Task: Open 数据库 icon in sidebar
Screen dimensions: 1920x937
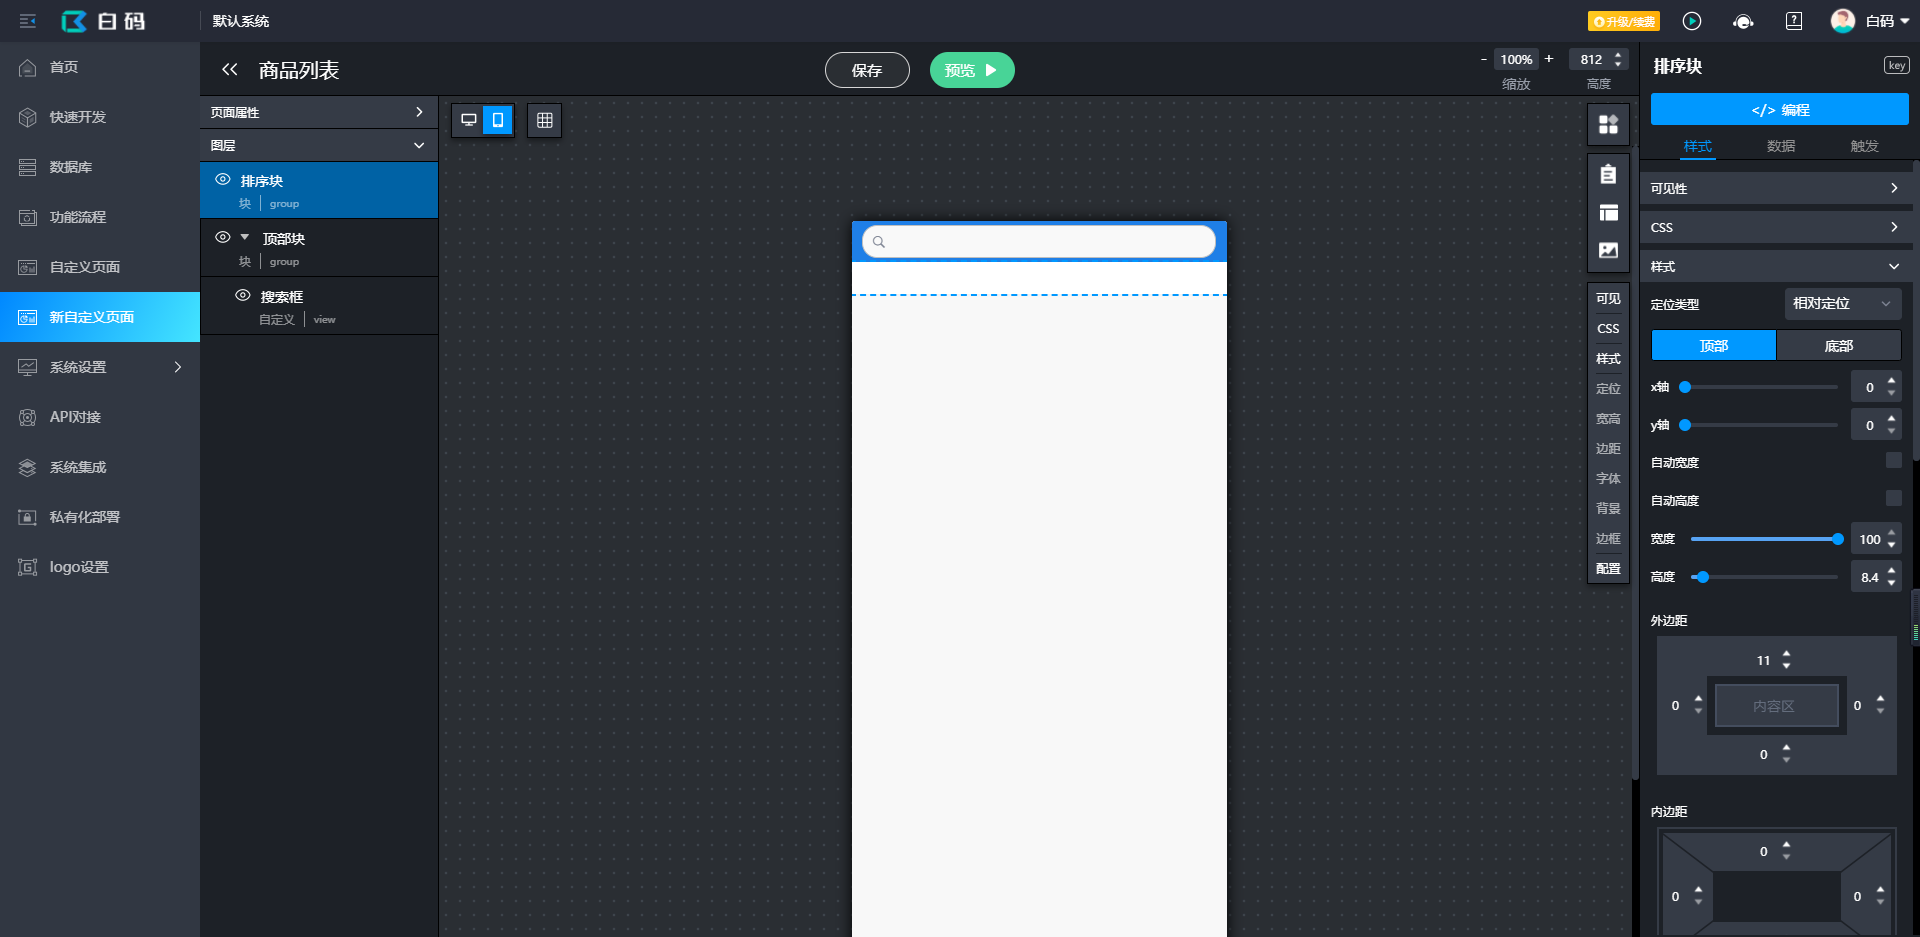Action: [x=28, y=167]
